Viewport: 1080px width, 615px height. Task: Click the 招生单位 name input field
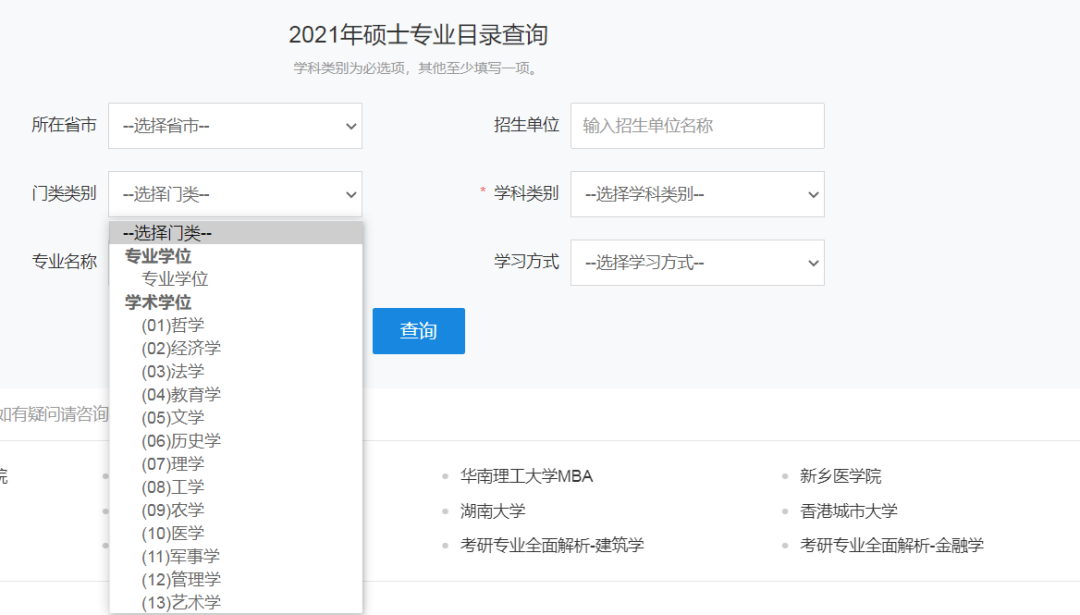point(697,125)
